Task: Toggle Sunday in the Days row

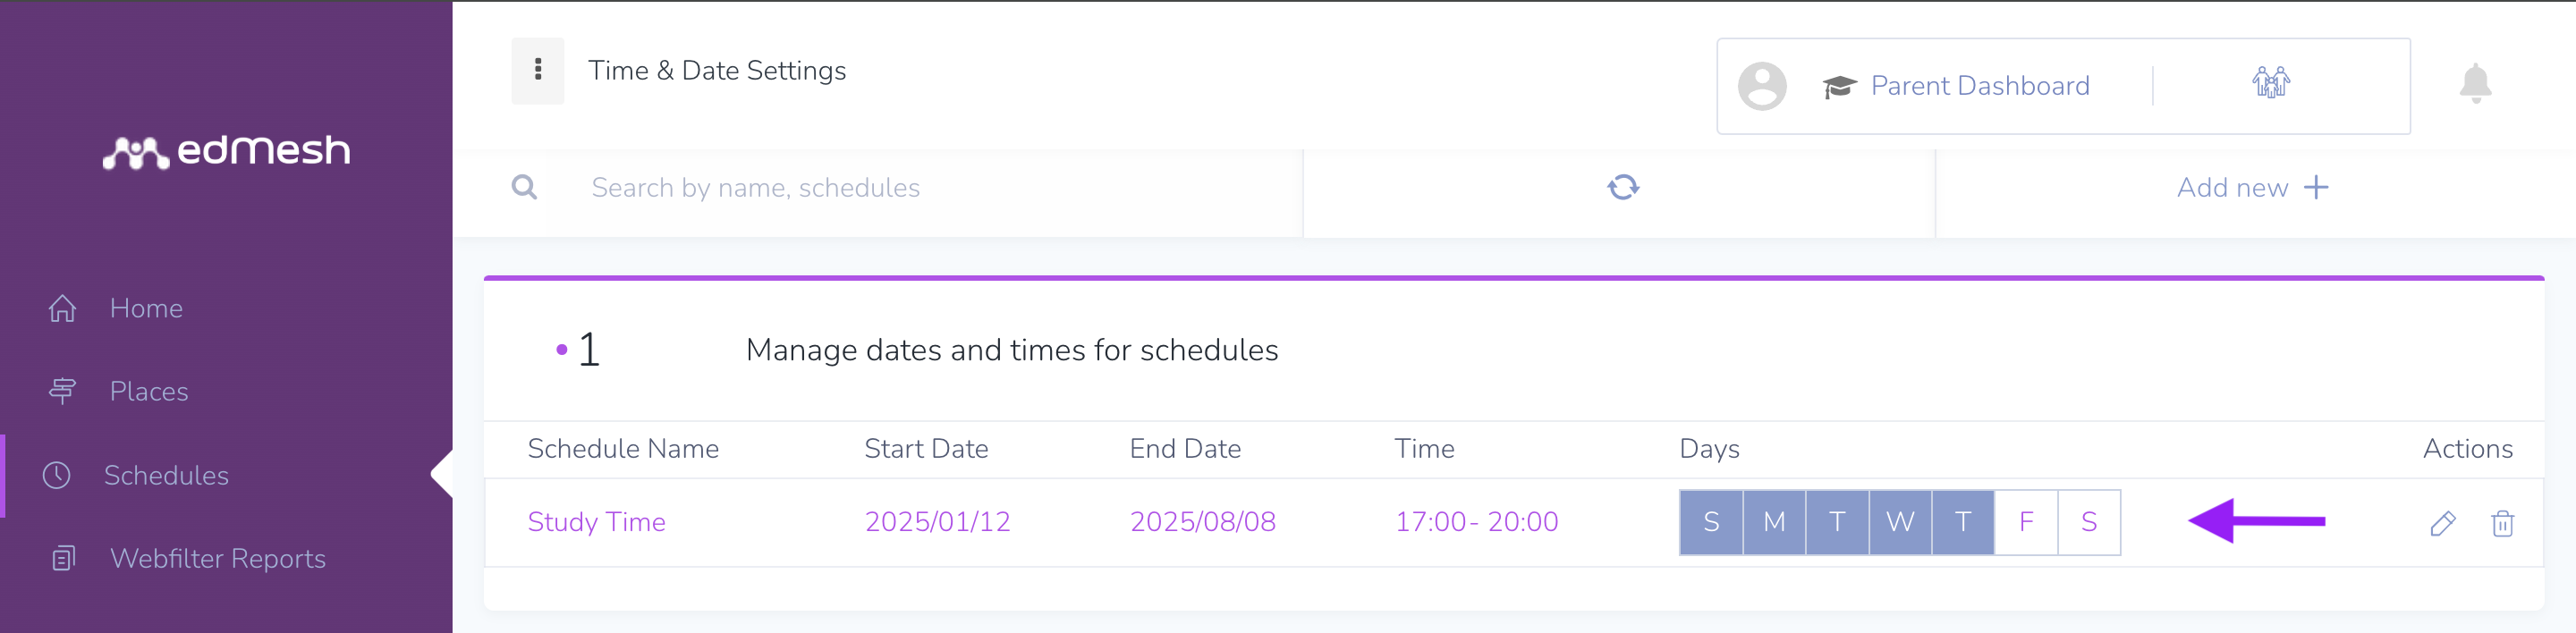Action: tap(1711, 522)
